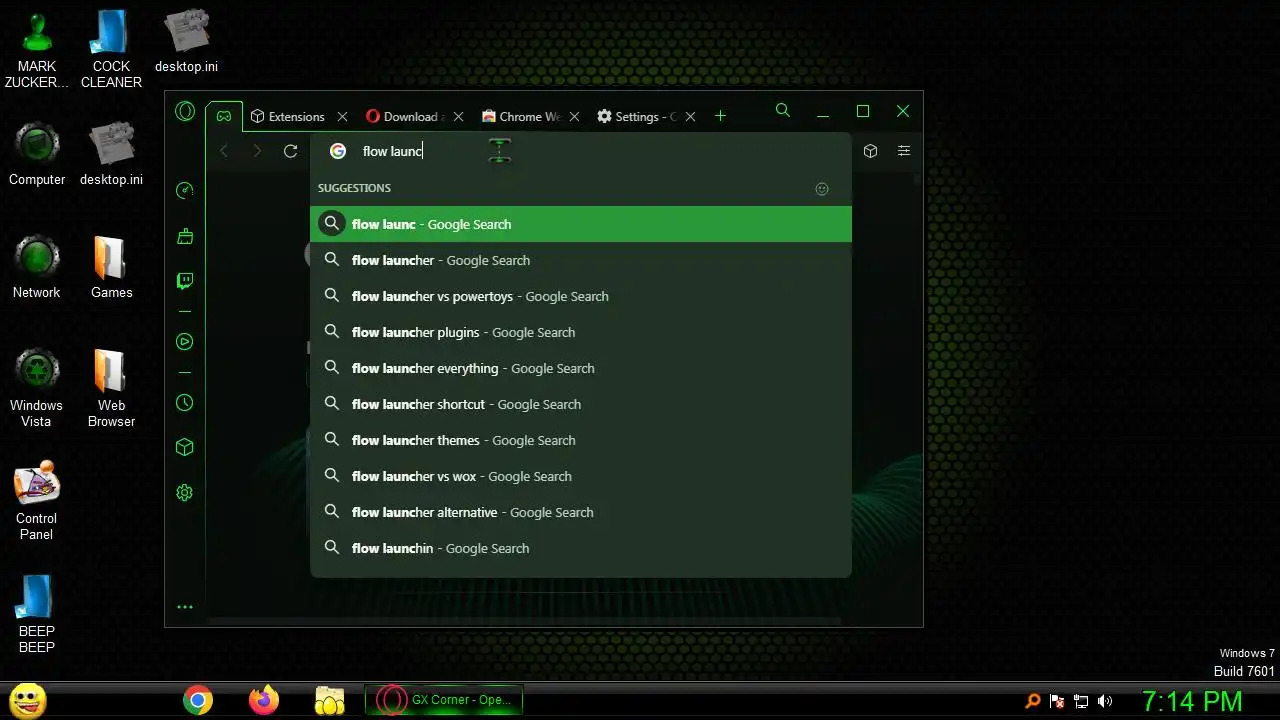This screenshot has width=1280, height=720.
Task: Open Settings gear in sidebar
Action: 184,492
